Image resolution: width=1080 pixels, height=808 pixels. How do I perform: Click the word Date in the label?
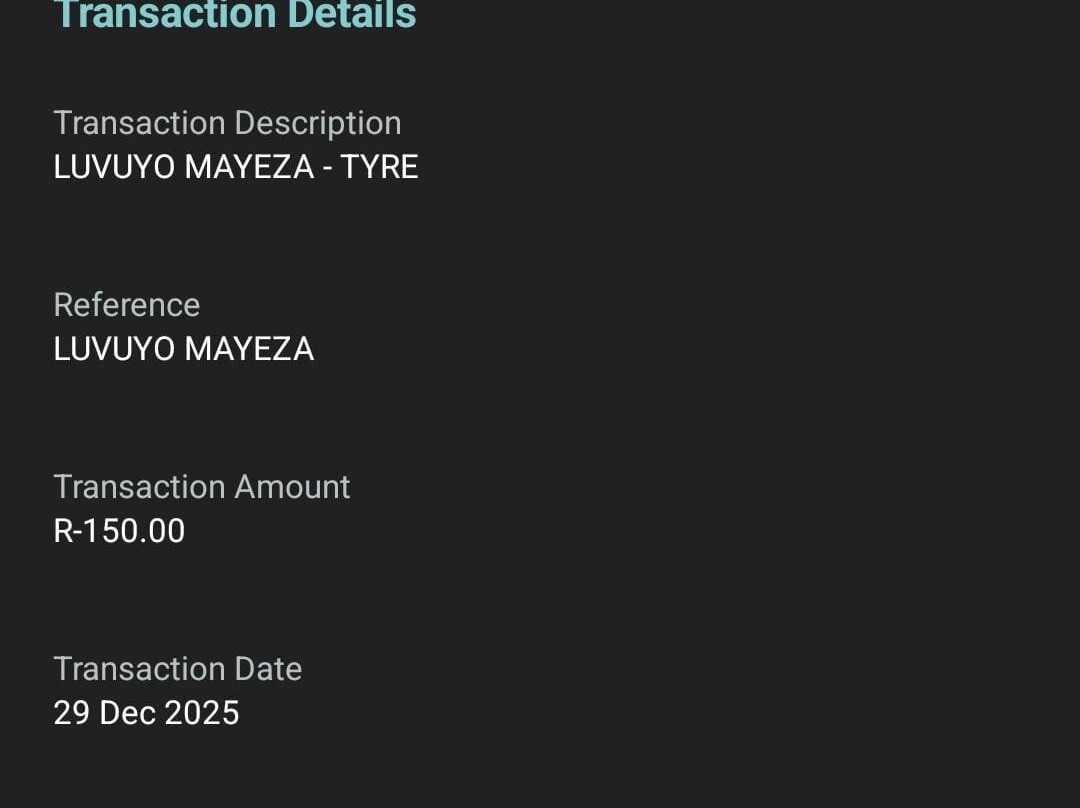click(x=268, y=669)
